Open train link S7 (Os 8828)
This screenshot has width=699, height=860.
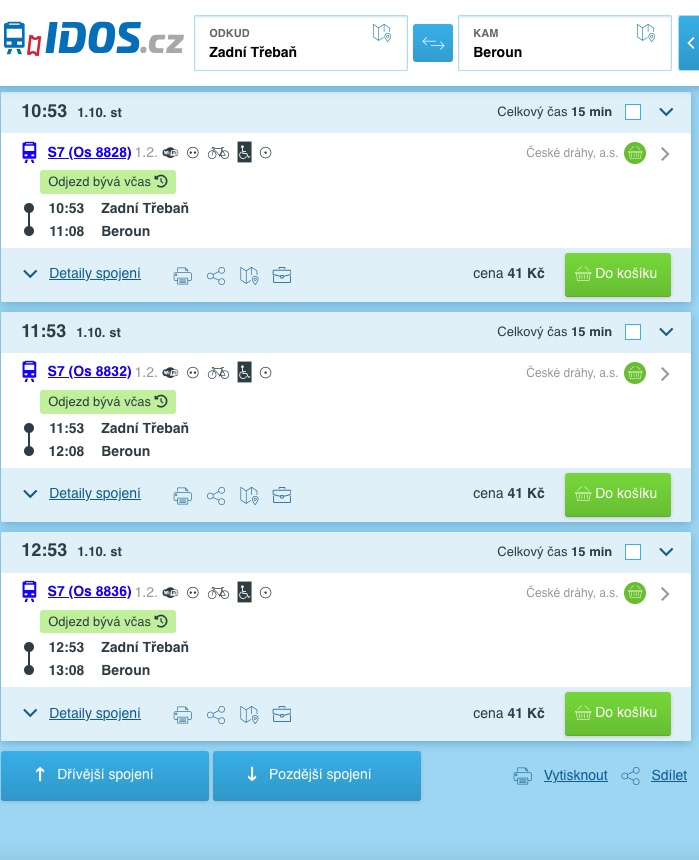[89, 152]
